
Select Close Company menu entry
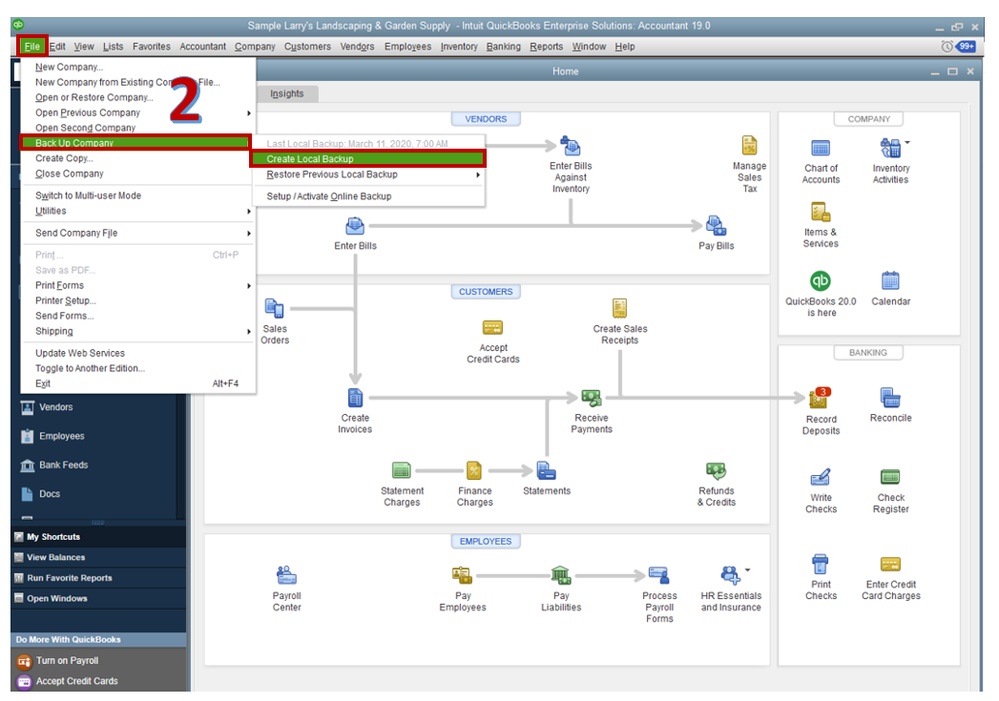click(x=138, y=173)
